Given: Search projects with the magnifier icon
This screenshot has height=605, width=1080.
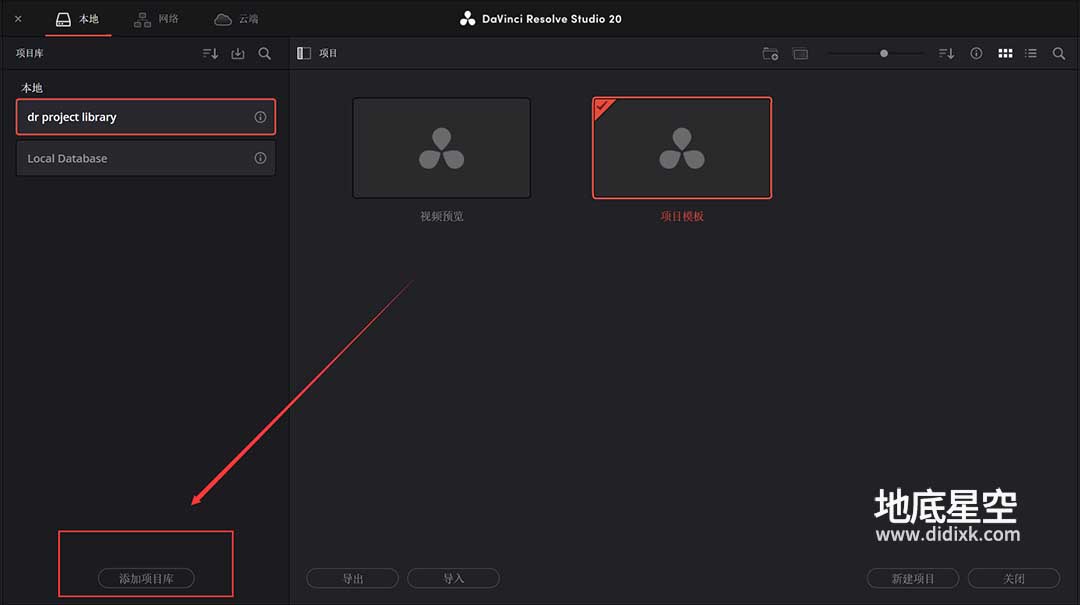Looking at the screenshot, I should 1059,54.
